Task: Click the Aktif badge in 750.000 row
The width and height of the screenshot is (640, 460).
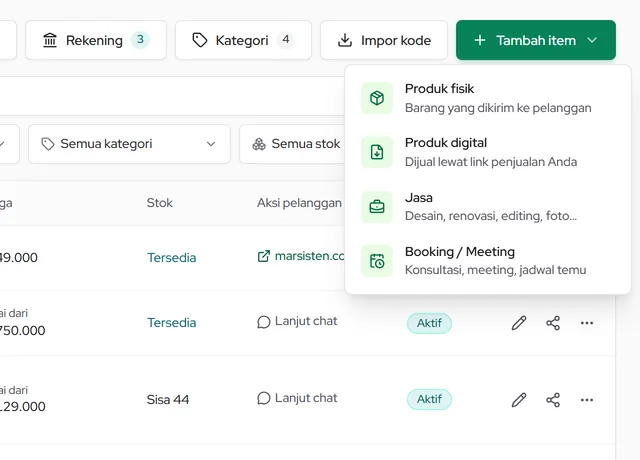Action: (x=429, y=323)
